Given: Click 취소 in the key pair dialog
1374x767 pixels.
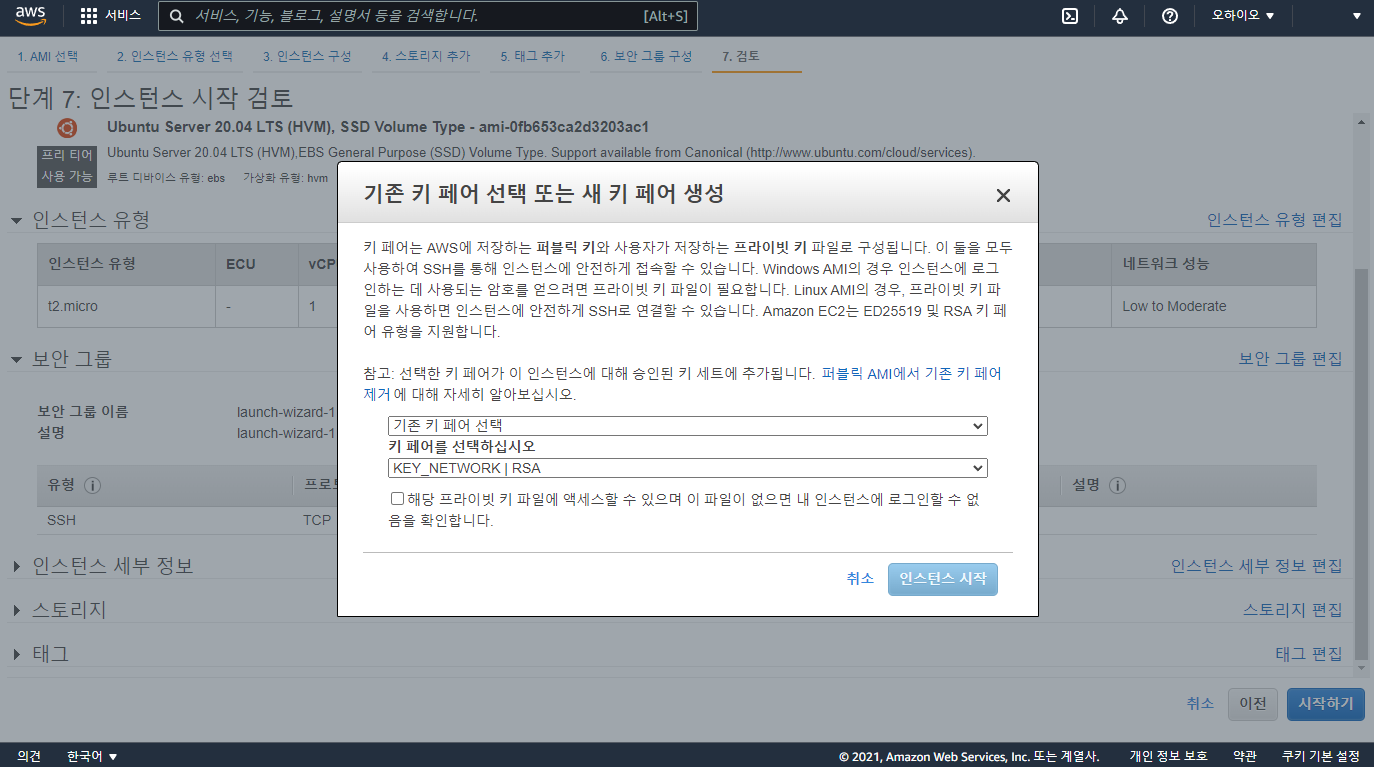Looking at the screenshot, I should pos(860,579).
